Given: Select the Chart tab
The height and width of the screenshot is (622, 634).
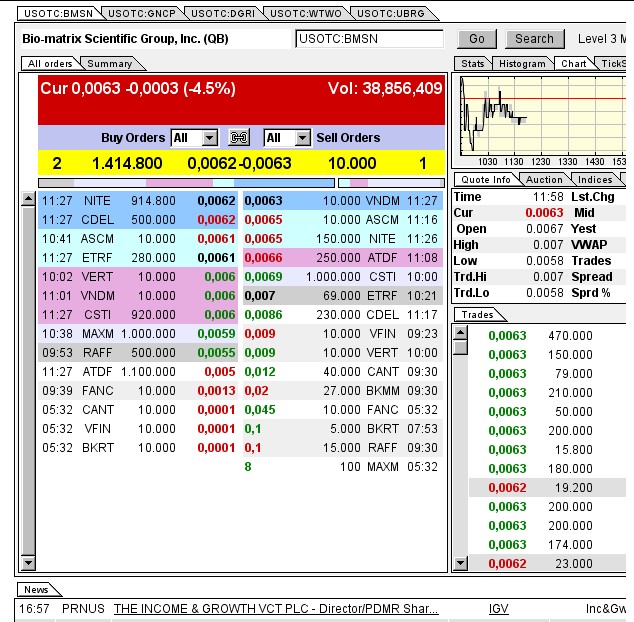Looking at the screenshot, I should coord(573,63).
